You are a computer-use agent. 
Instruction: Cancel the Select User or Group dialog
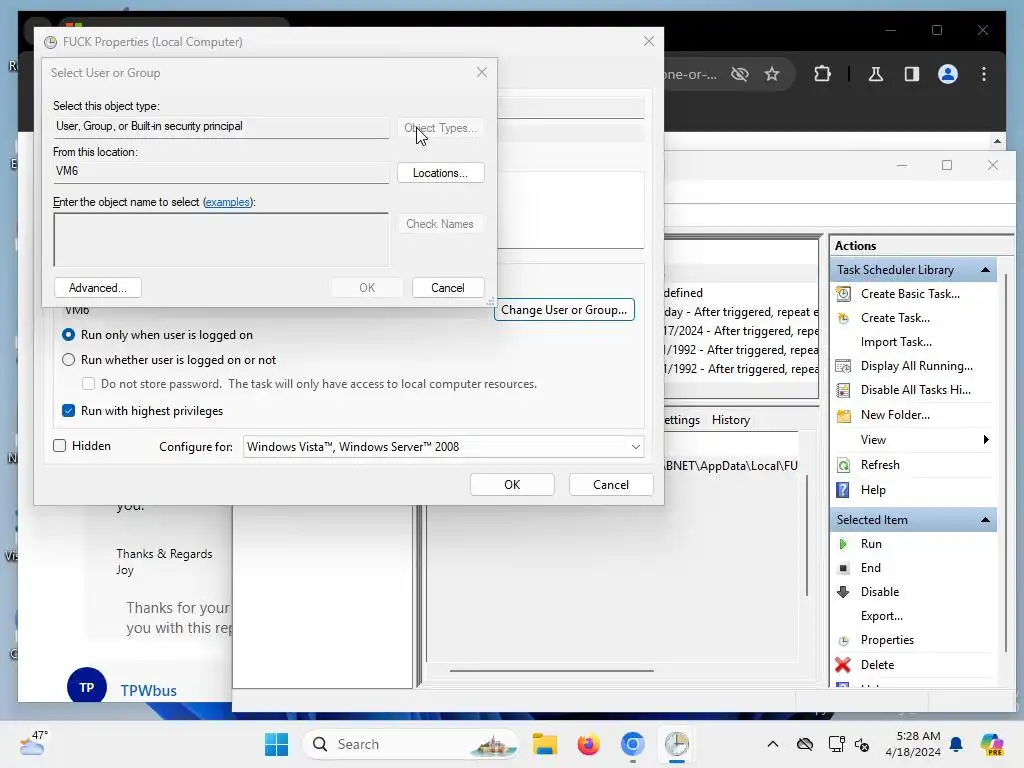(447, 288)
